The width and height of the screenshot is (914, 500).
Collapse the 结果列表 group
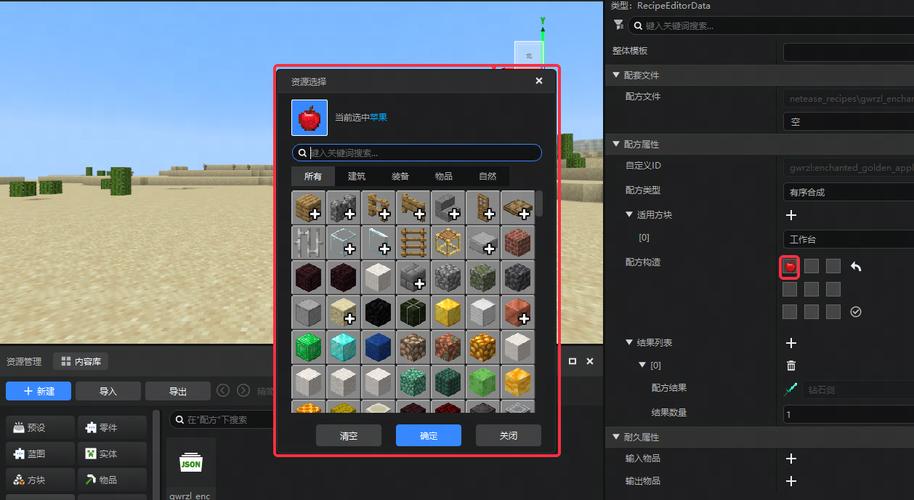629,342
